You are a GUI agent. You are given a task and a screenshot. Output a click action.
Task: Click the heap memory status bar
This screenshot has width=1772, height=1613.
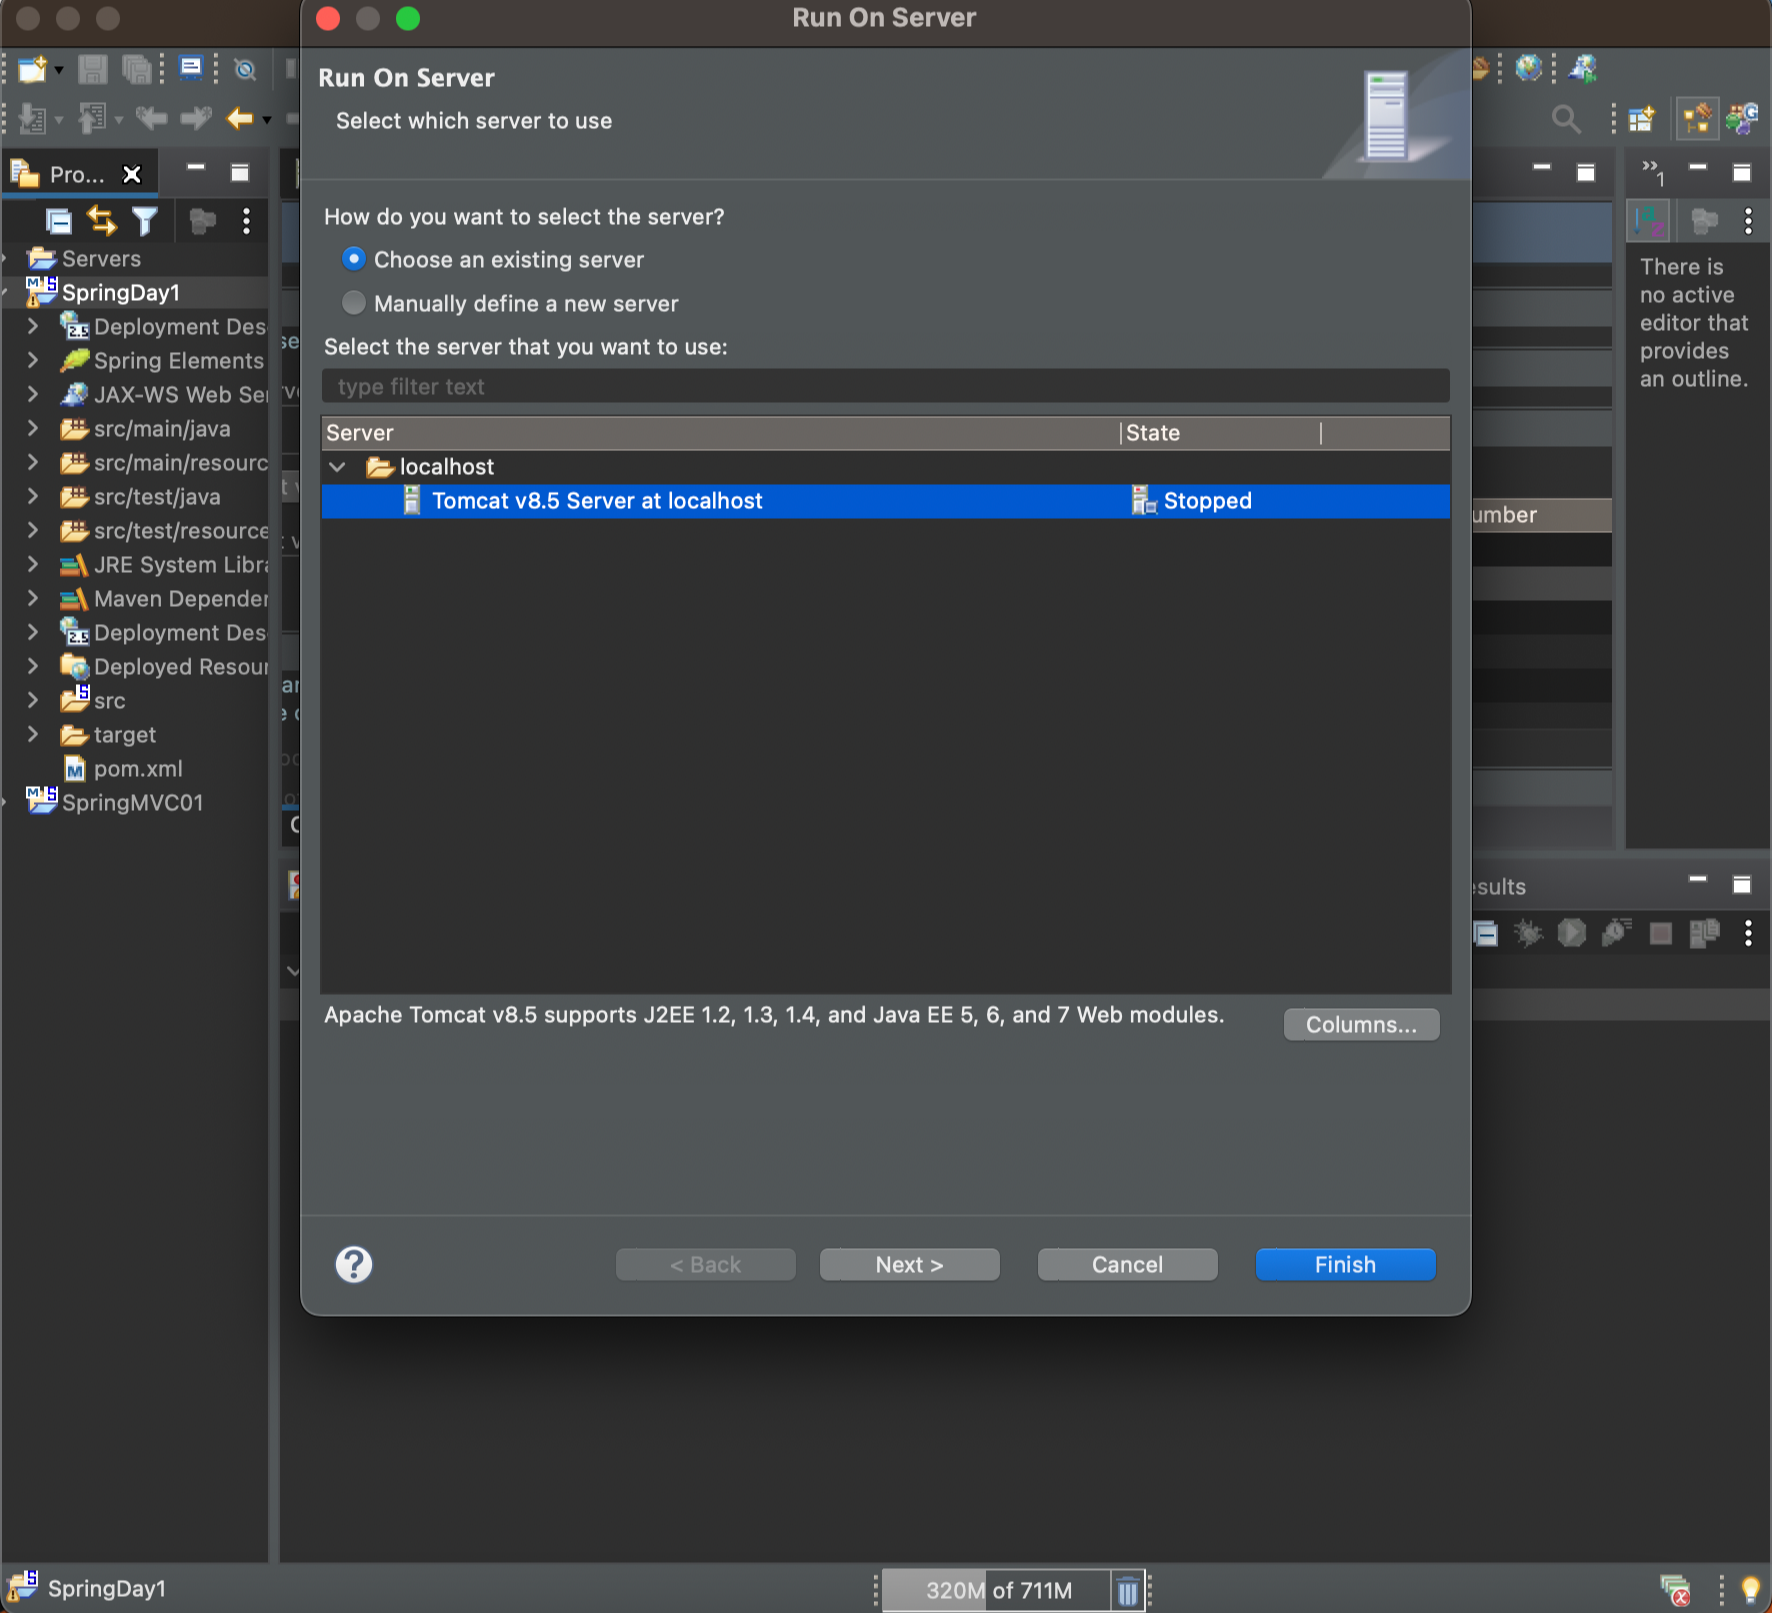996,1590
